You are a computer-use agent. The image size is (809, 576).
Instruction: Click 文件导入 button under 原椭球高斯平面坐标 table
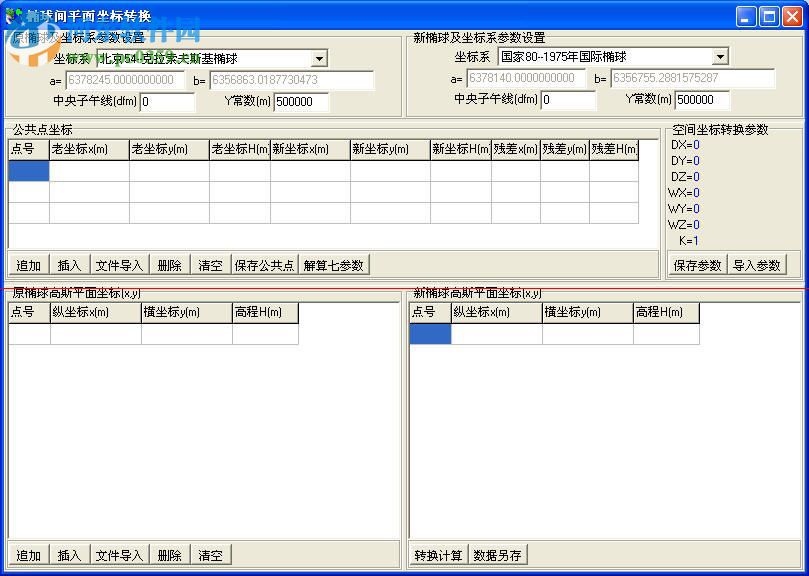[x=120, y=555]
